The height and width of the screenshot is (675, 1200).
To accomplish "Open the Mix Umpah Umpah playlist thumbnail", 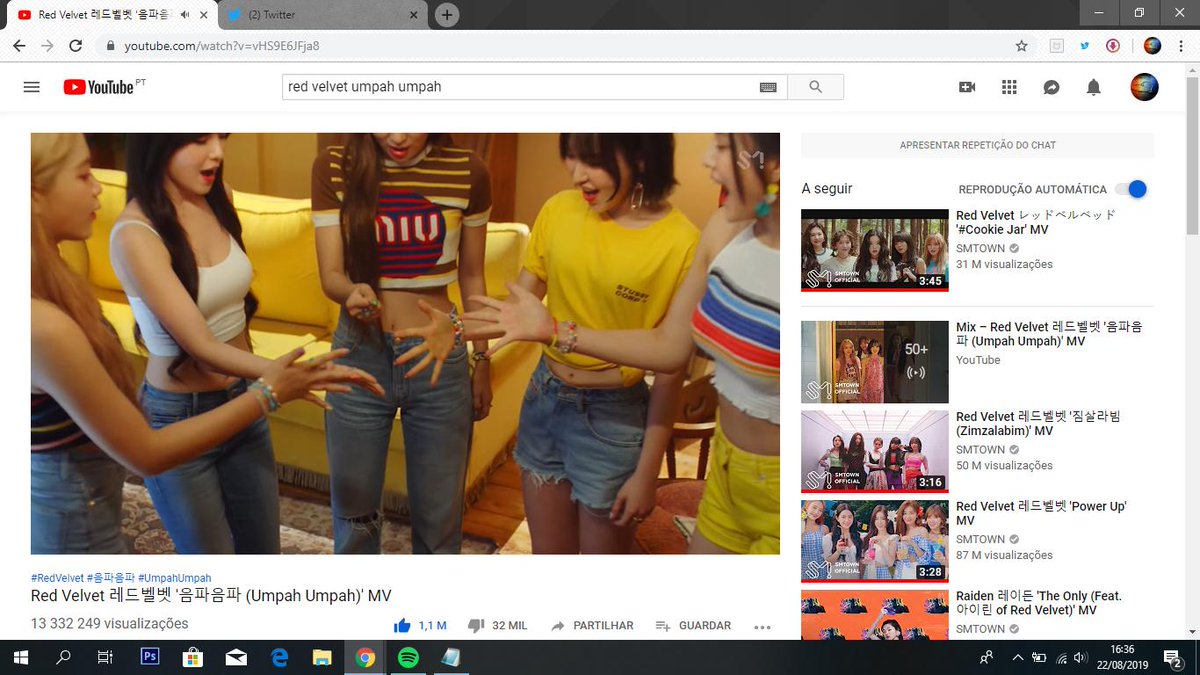I will (874, 362).
